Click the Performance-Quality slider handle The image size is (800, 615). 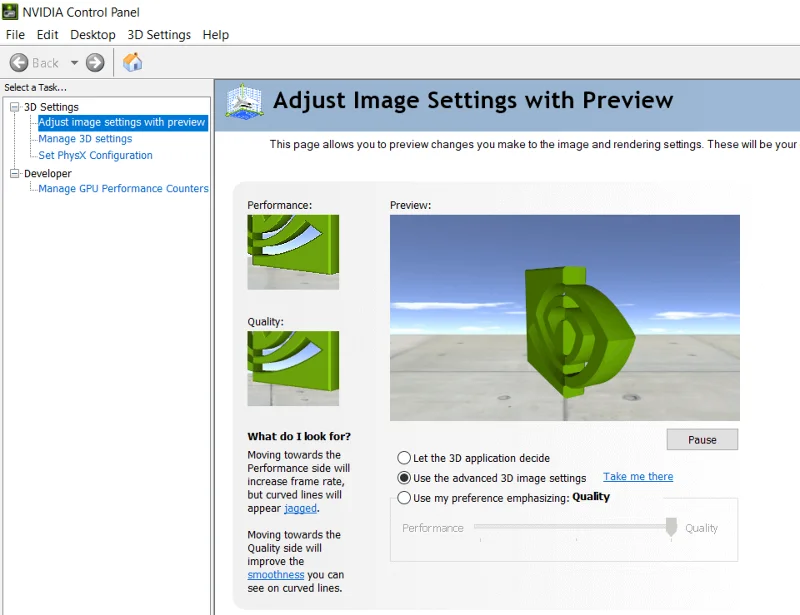671,527
